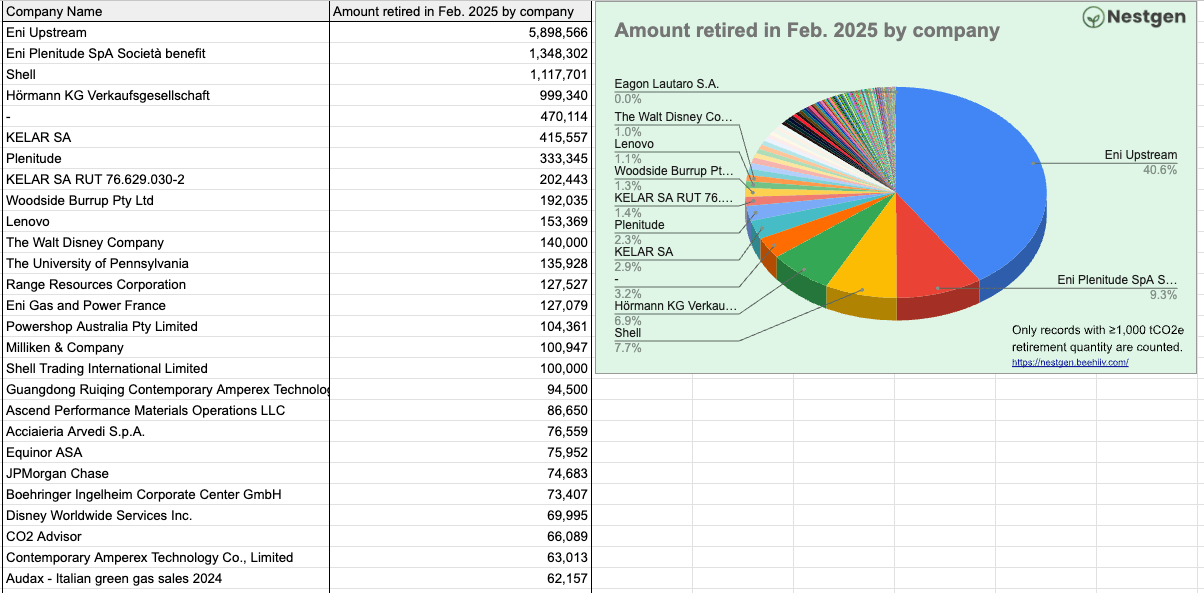
Task: Select the Guangdong Ruiqing Contemporary Amperex cell
Action: point(165,390)
